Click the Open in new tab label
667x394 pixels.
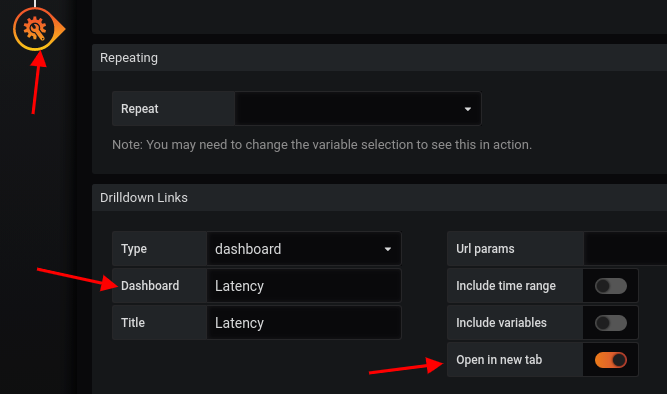[499, 360]
